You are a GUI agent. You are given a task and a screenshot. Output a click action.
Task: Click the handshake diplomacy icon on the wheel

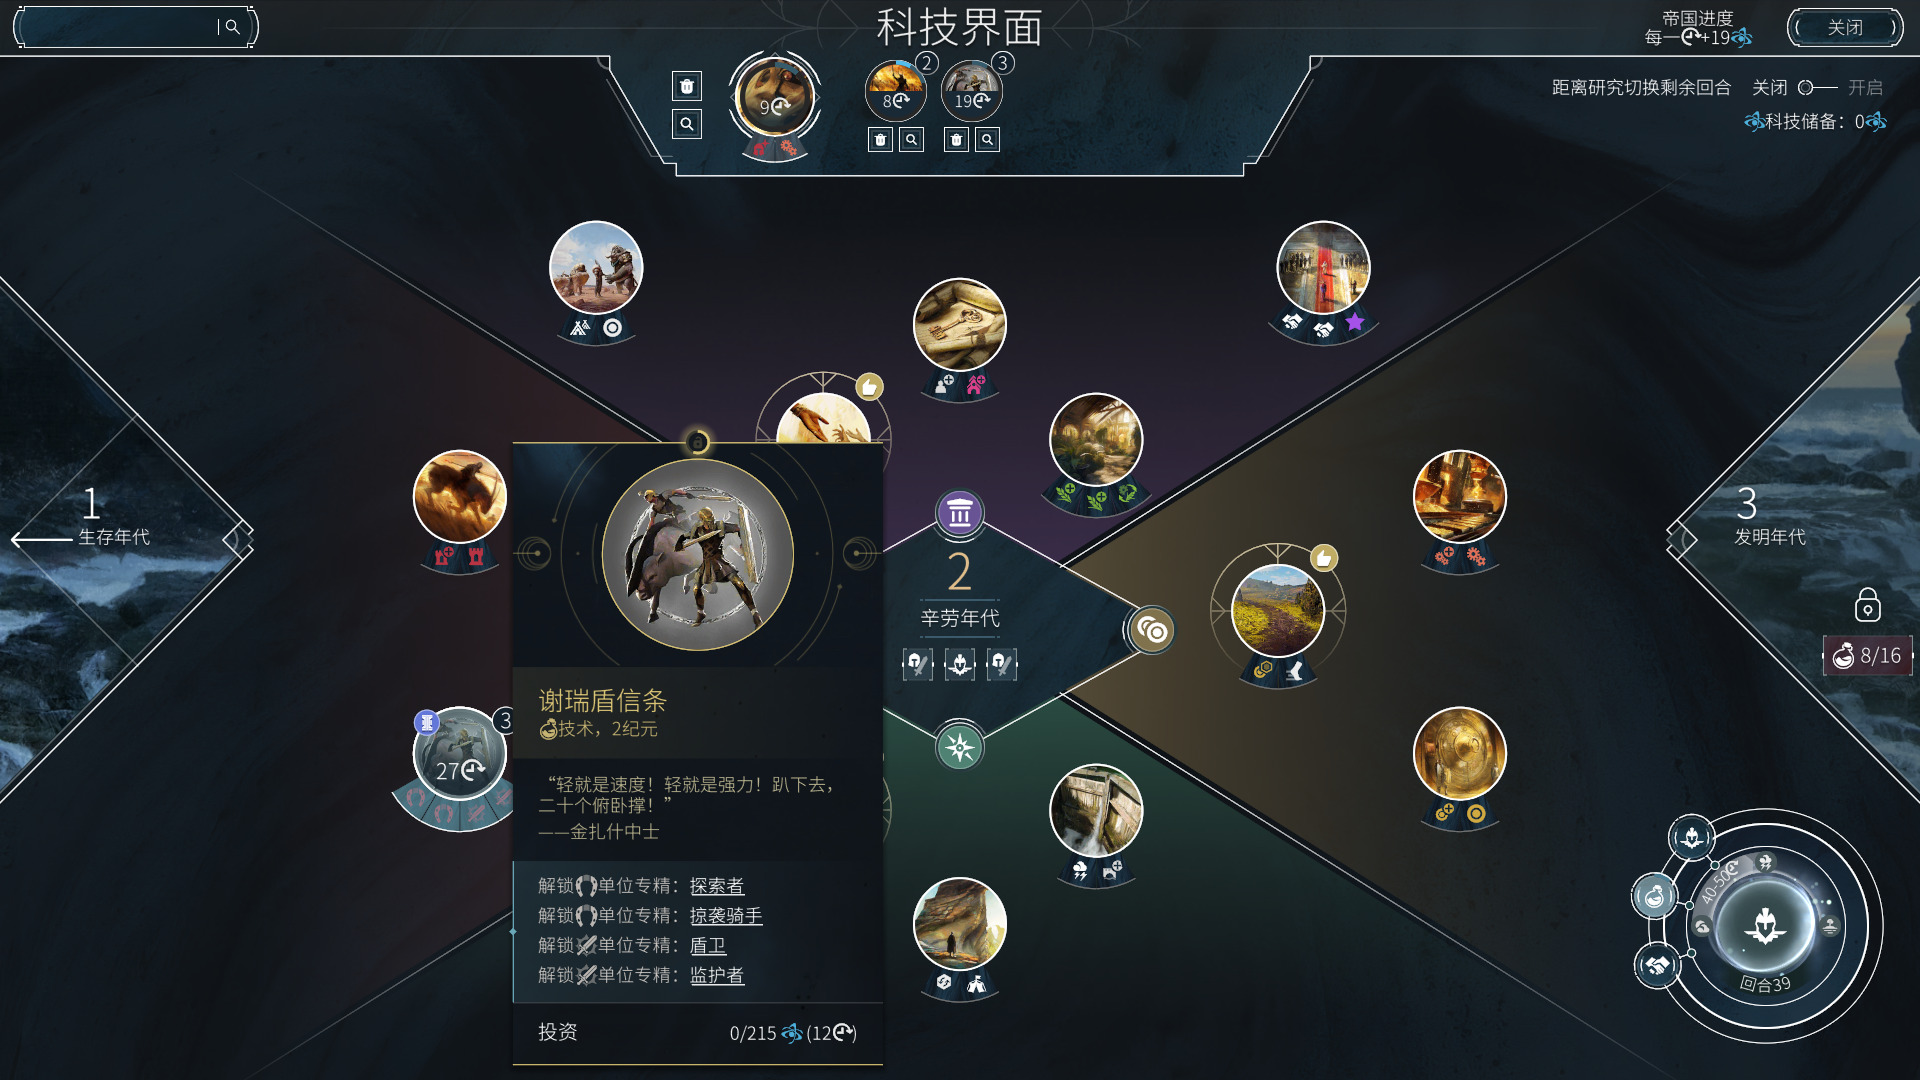[x=1657, y=966]
